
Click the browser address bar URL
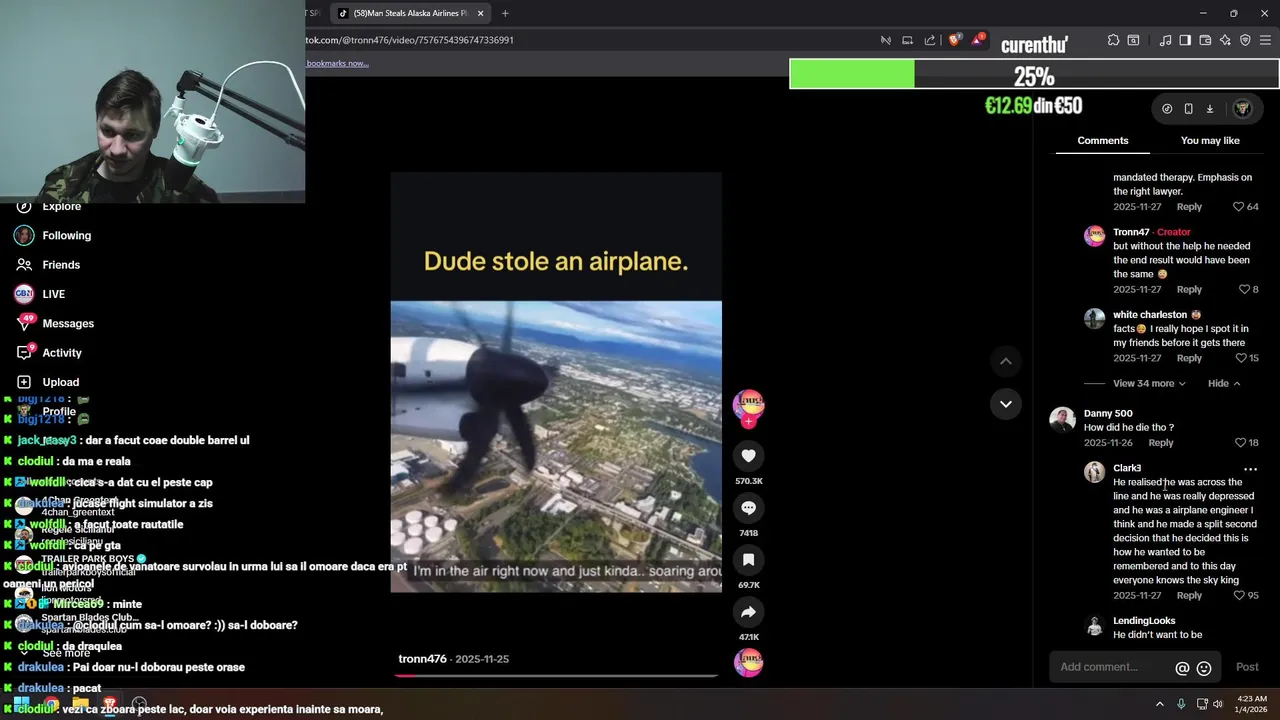click(410, 40)
